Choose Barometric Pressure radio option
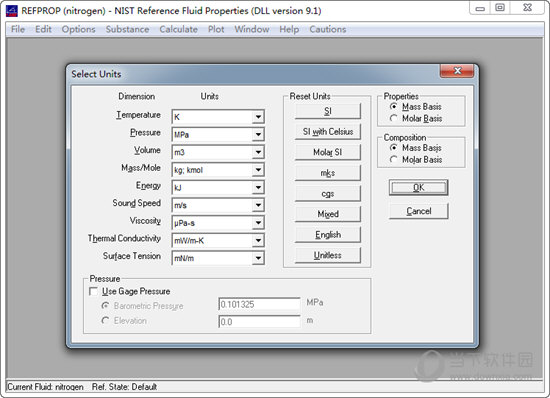 coord(105,306)
